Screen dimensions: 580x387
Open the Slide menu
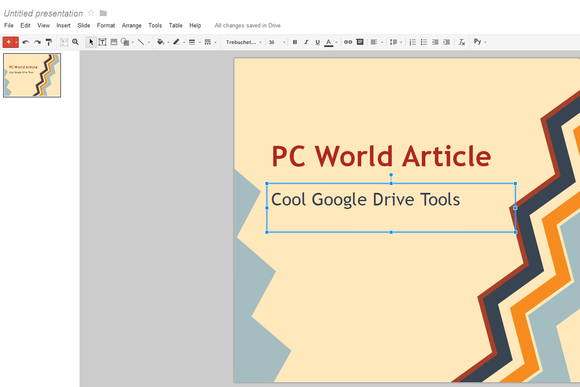[x=84, y=26]
